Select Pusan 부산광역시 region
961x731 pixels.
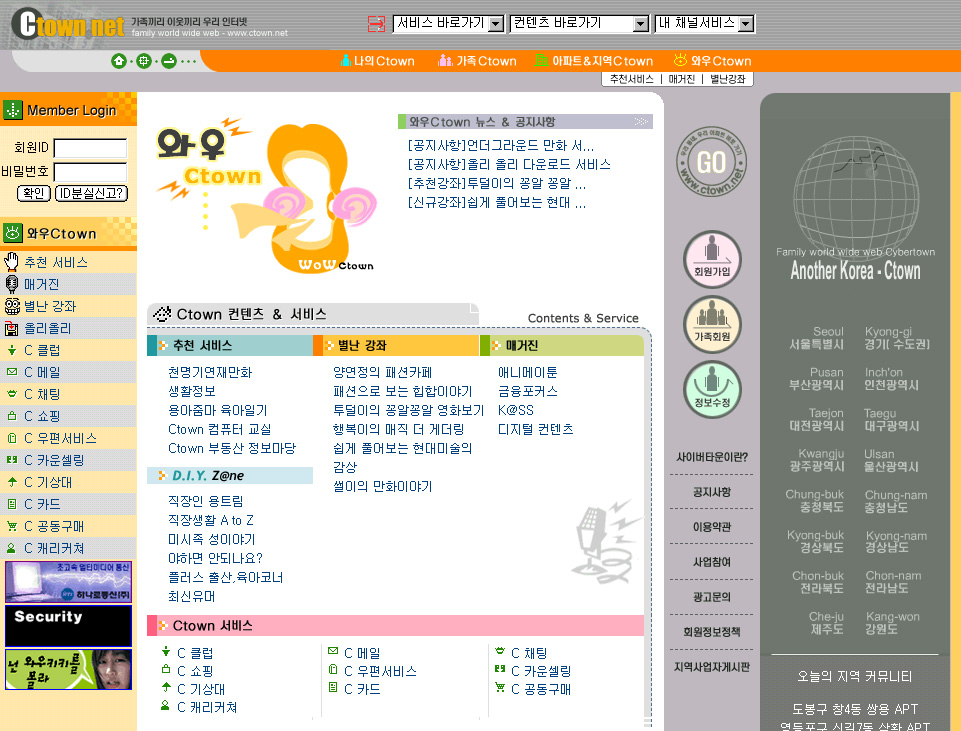click(x=816, y=379)
